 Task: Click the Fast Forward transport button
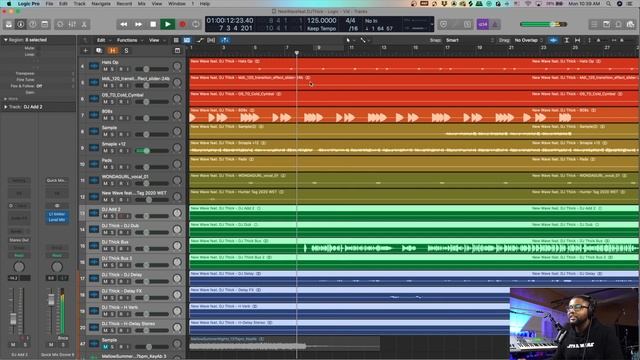click(x=138, y=24)
